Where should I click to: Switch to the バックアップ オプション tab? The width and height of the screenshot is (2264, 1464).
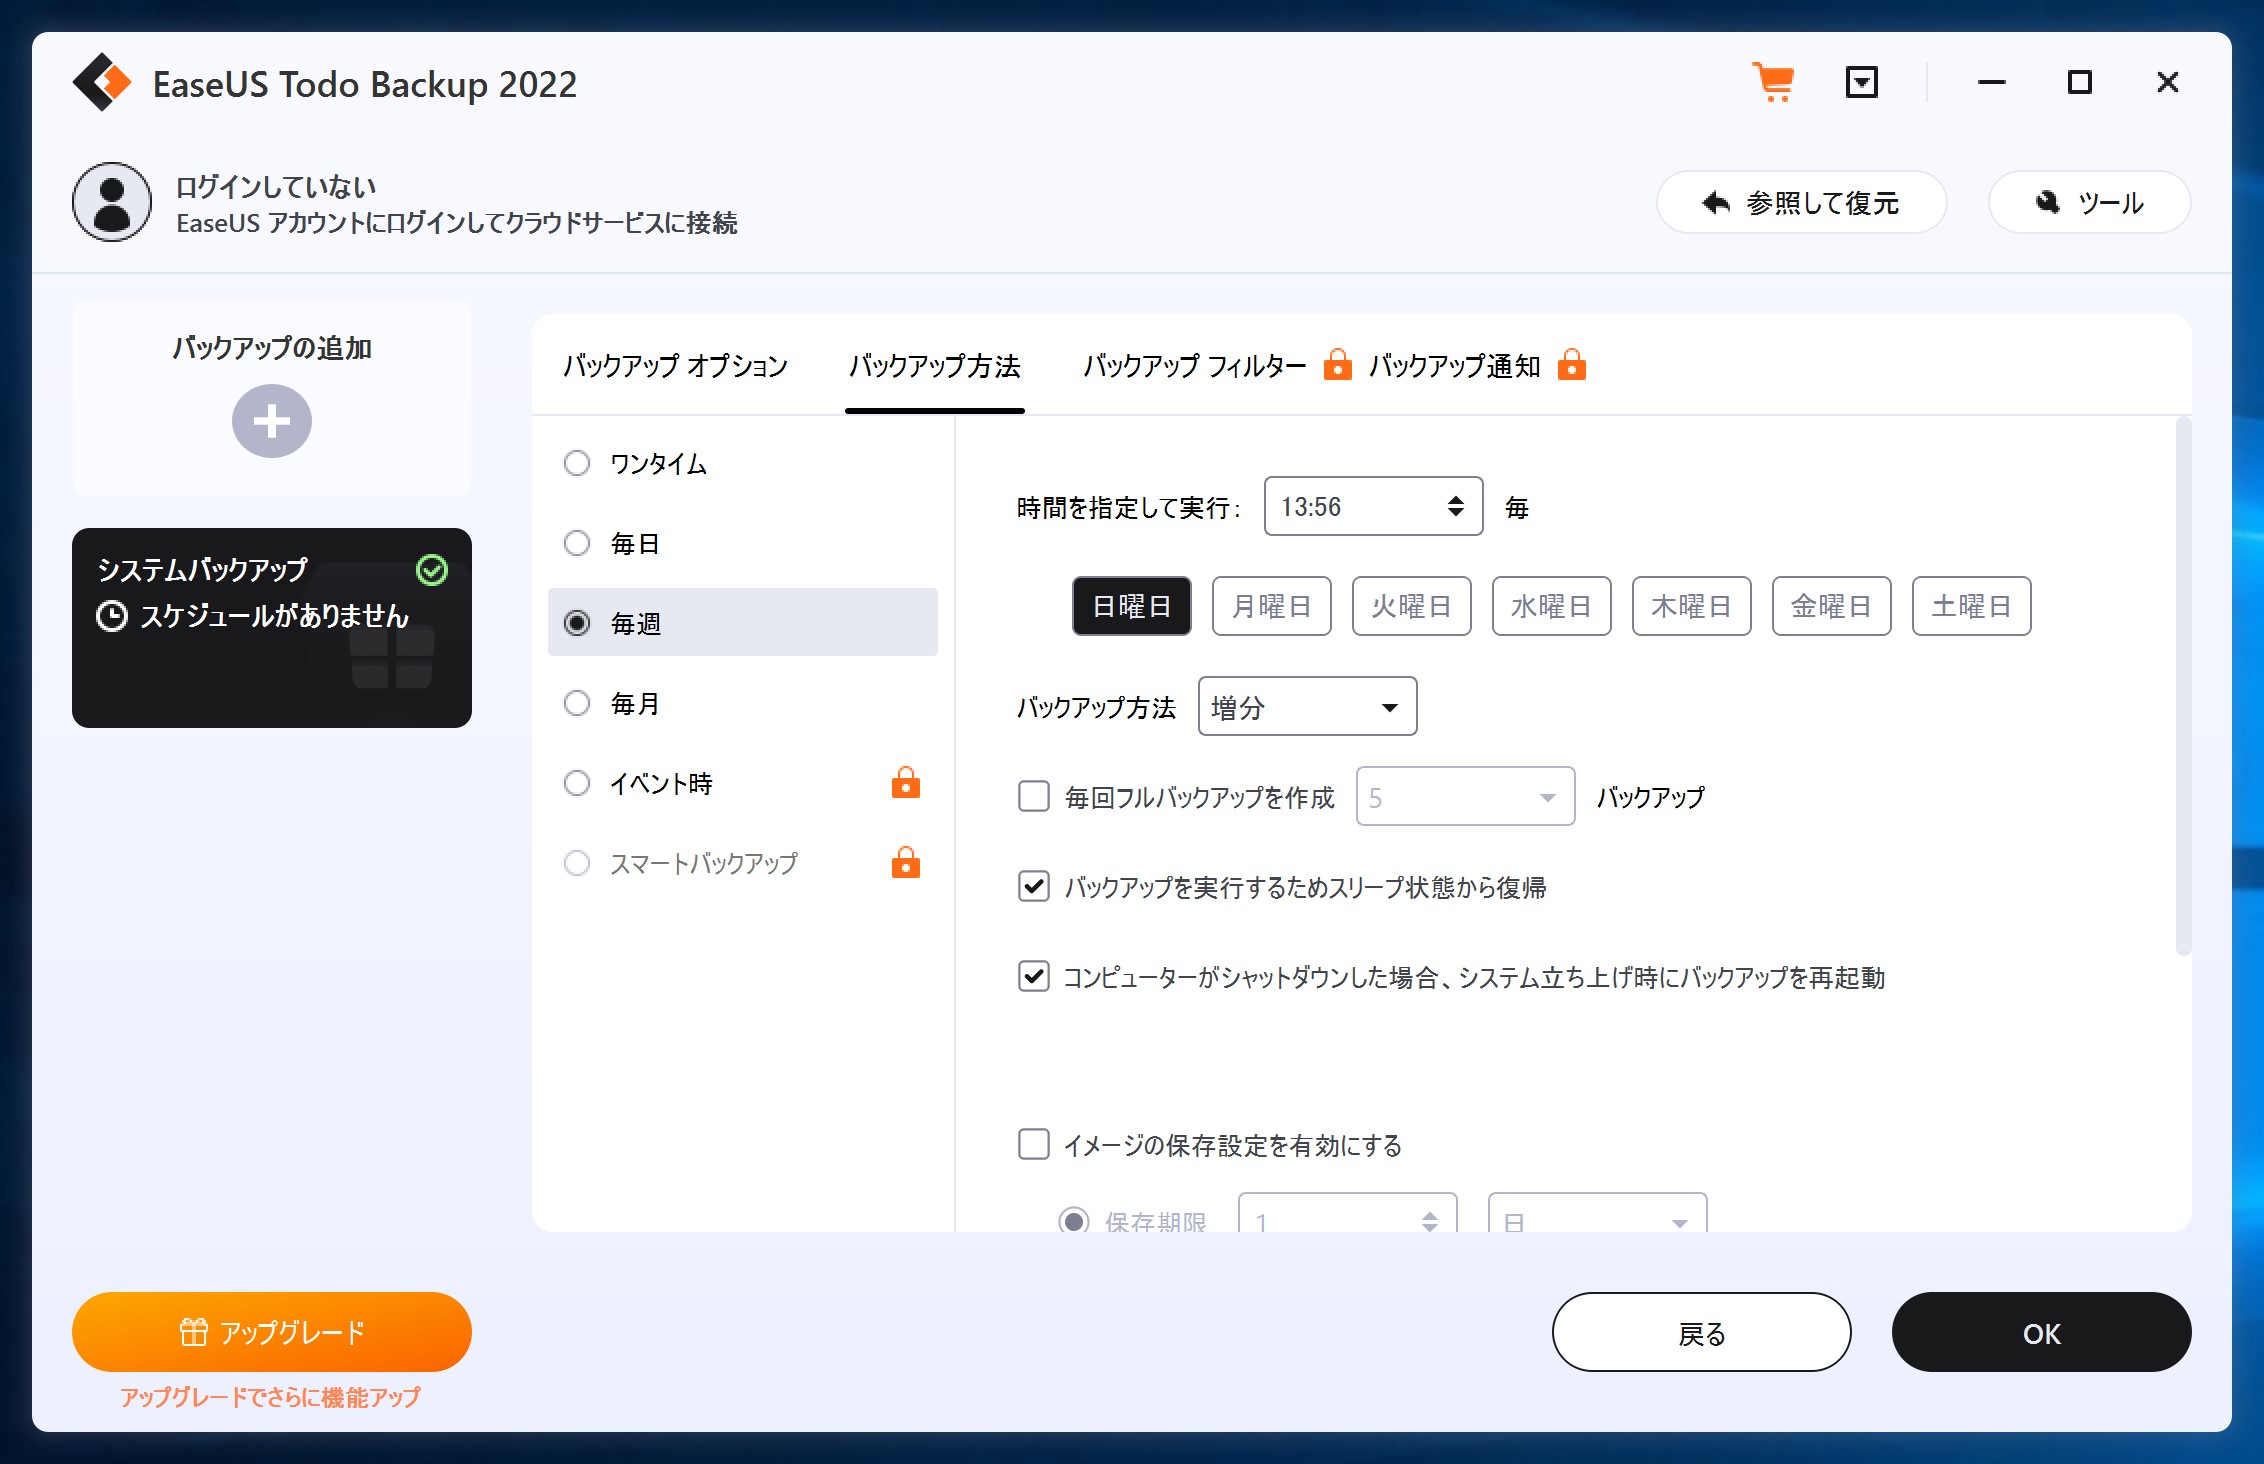coord(675,365)
